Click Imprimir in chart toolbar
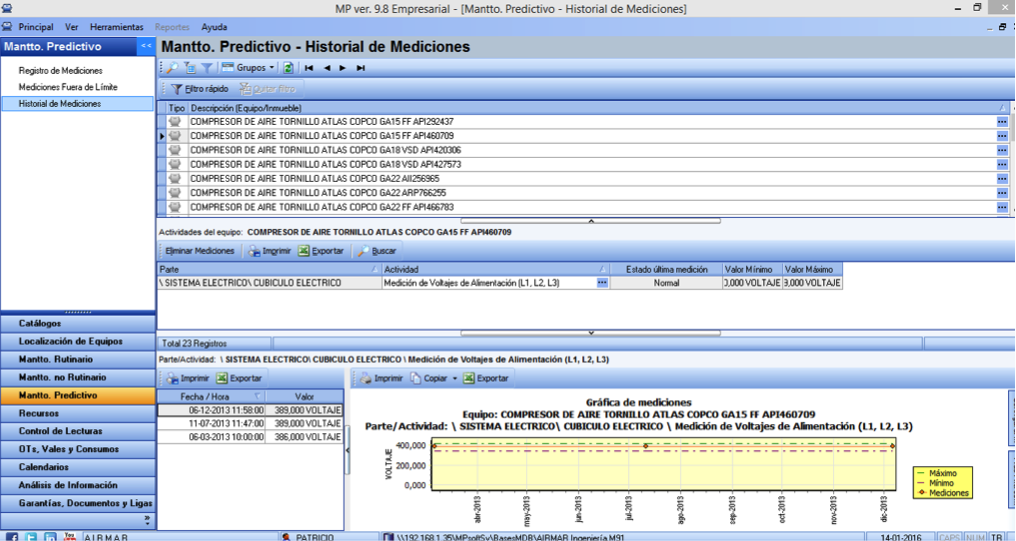 [x=382, y=378]
